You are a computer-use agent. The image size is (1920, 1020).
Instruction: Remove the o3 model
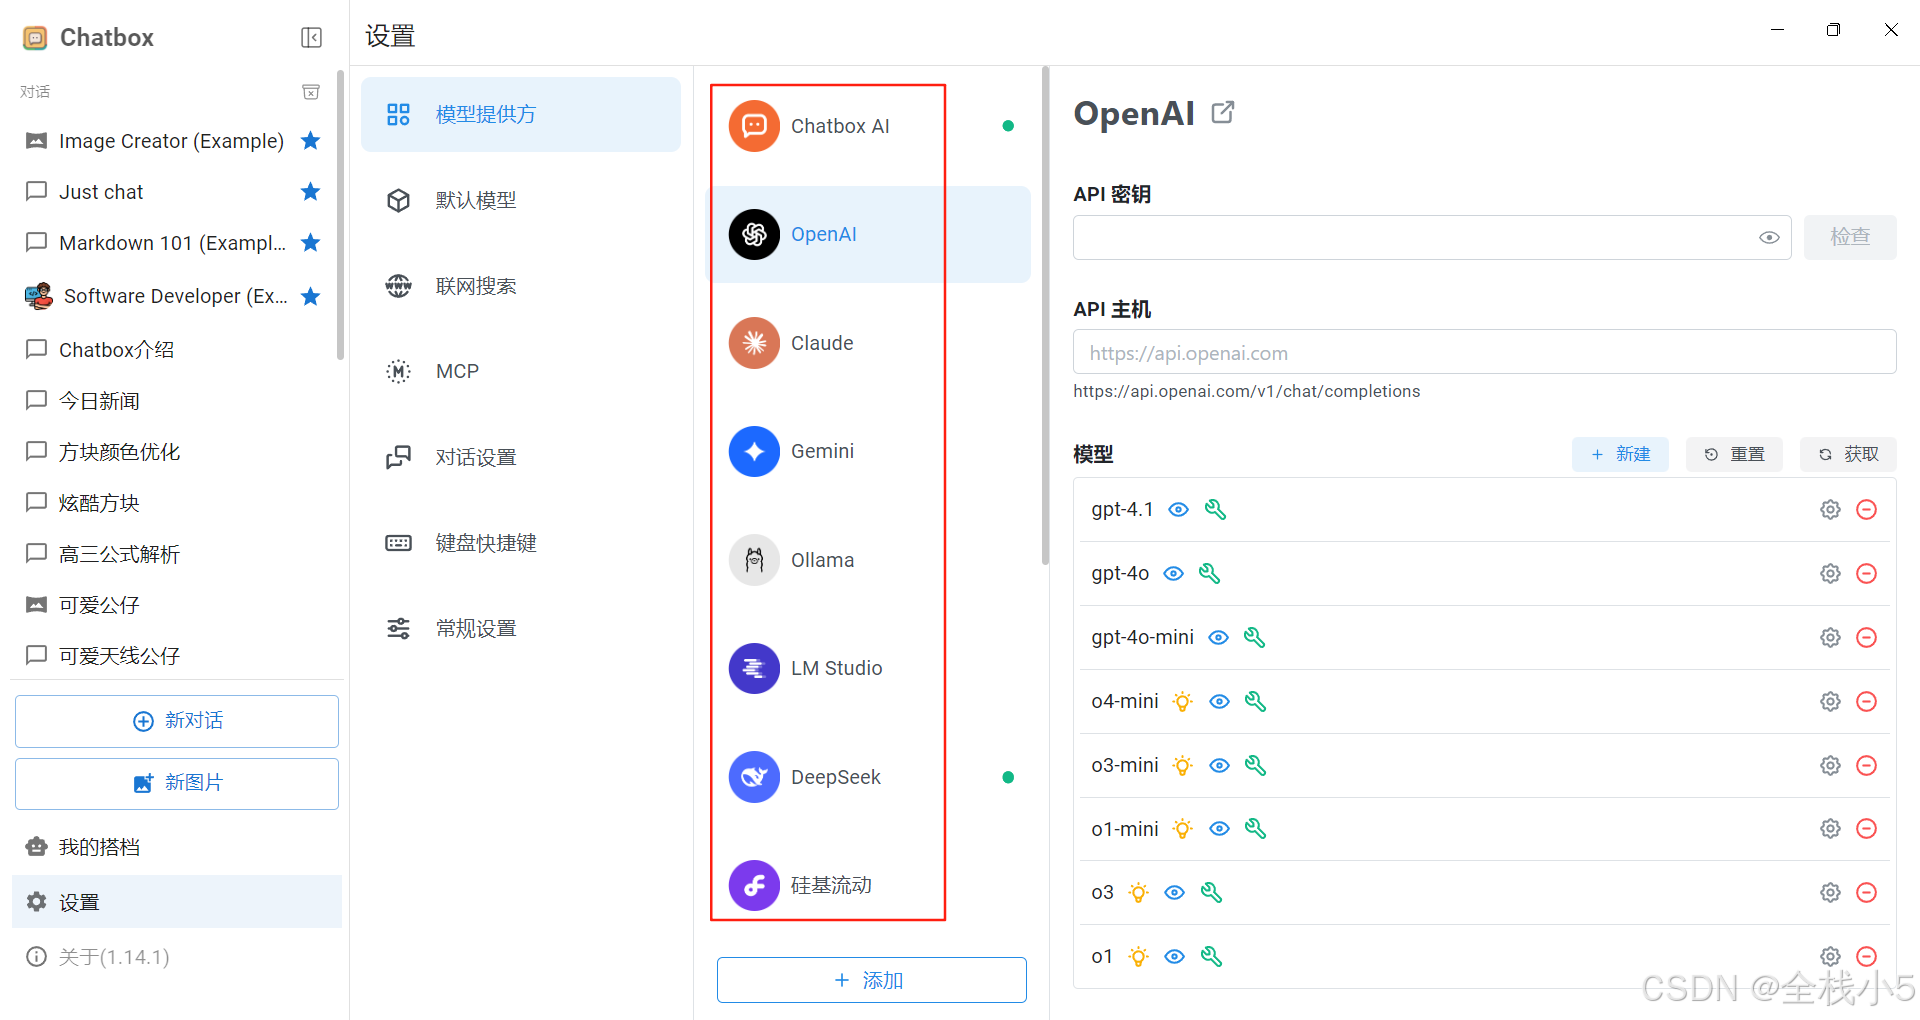tap(1866, 892)
